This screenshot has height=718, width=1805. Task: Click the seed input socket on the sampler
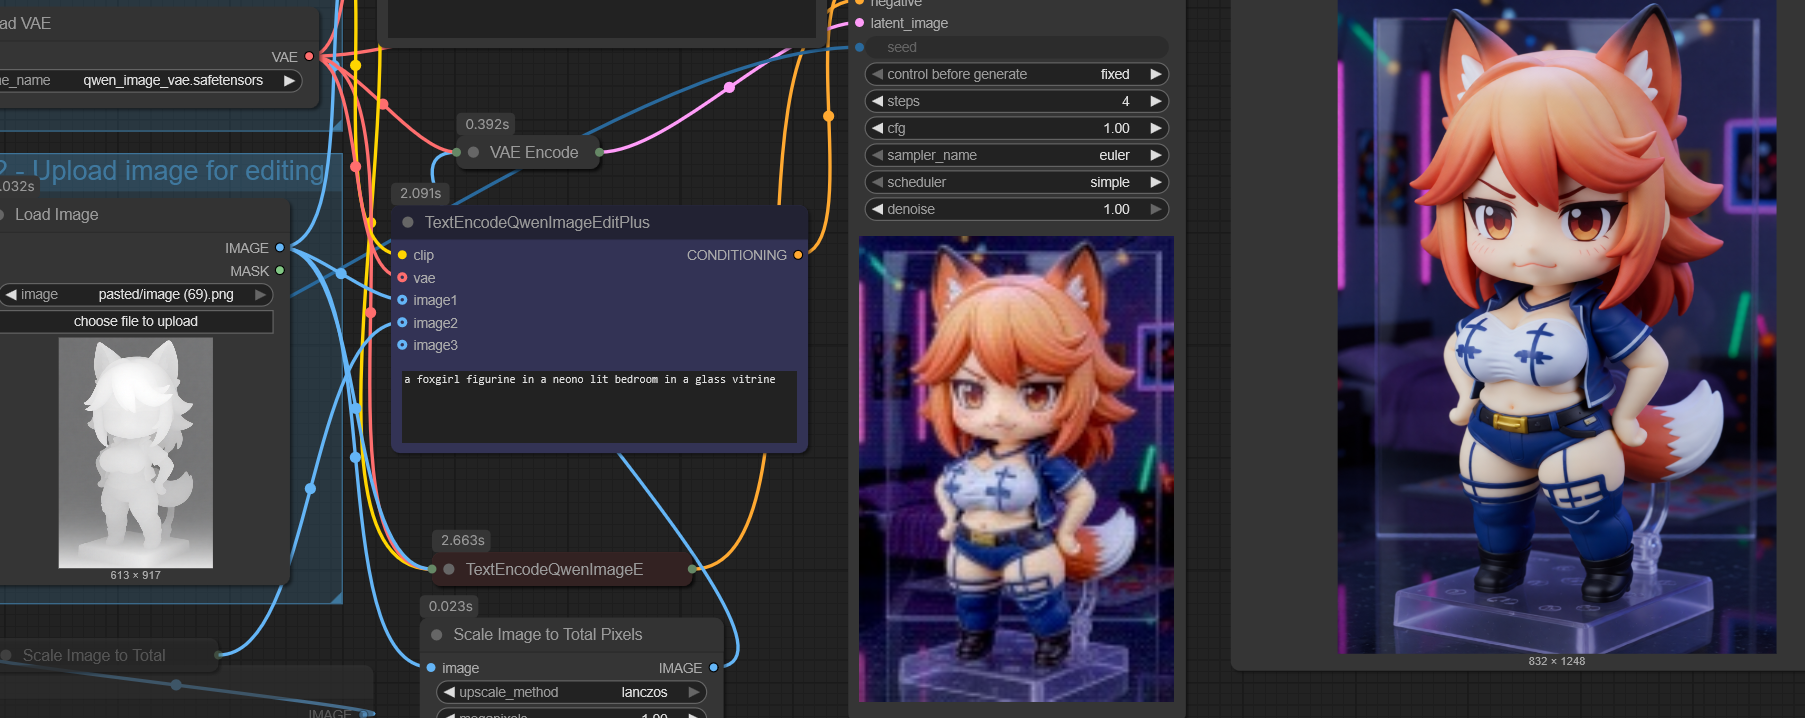click(859, 47)
